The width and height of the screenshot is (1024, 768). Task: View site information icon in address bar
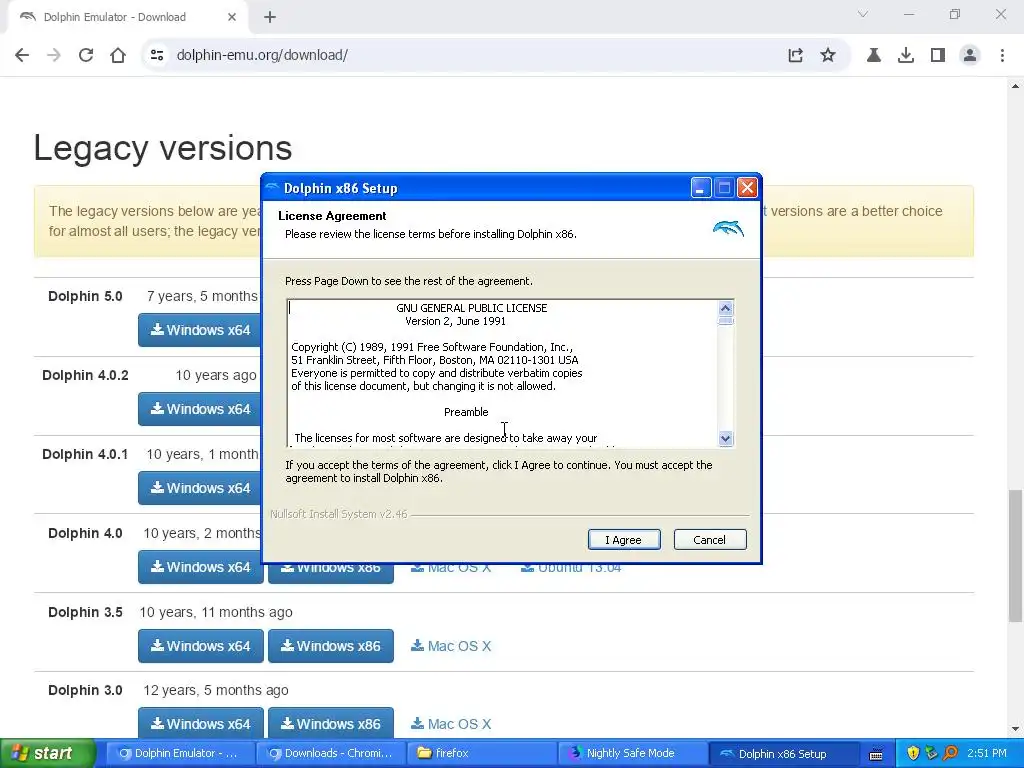[x=157, y=55]
